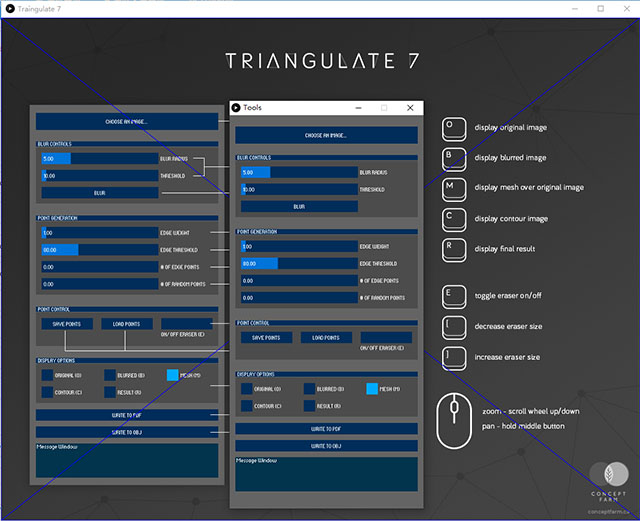Minimize the Tools window
The width and height of the screenshot is (640, 521).
(x=358, y=108)
